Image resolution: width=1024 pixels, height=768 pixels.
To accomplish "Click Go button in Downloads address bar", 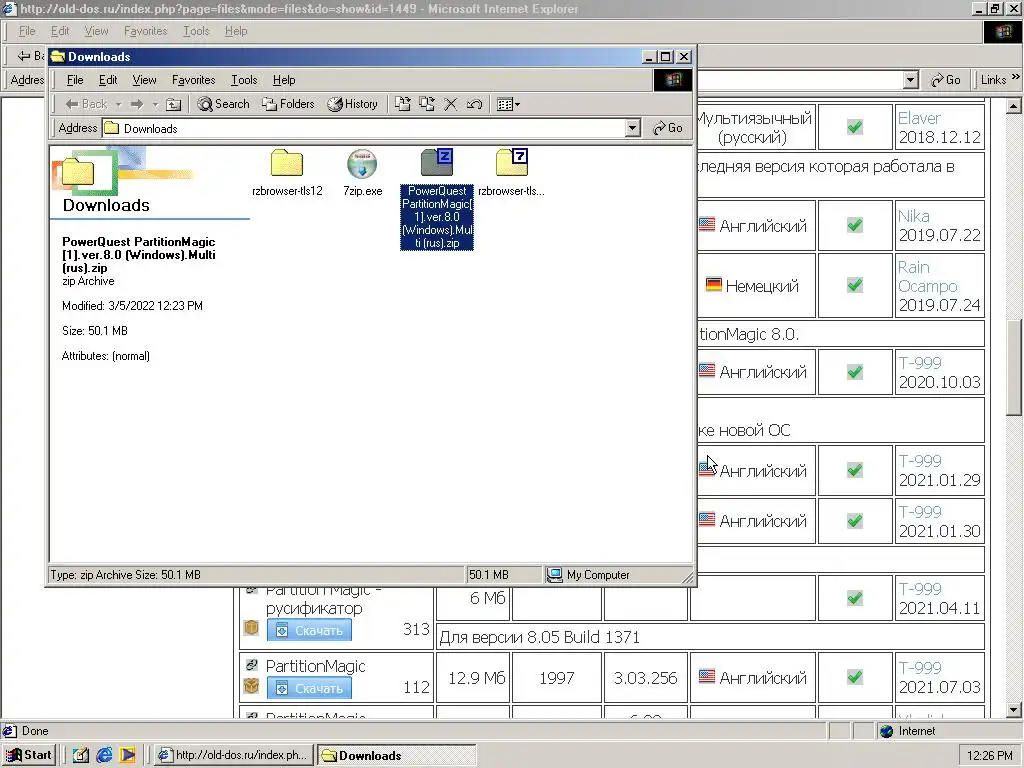I will (x=667, y=128).
